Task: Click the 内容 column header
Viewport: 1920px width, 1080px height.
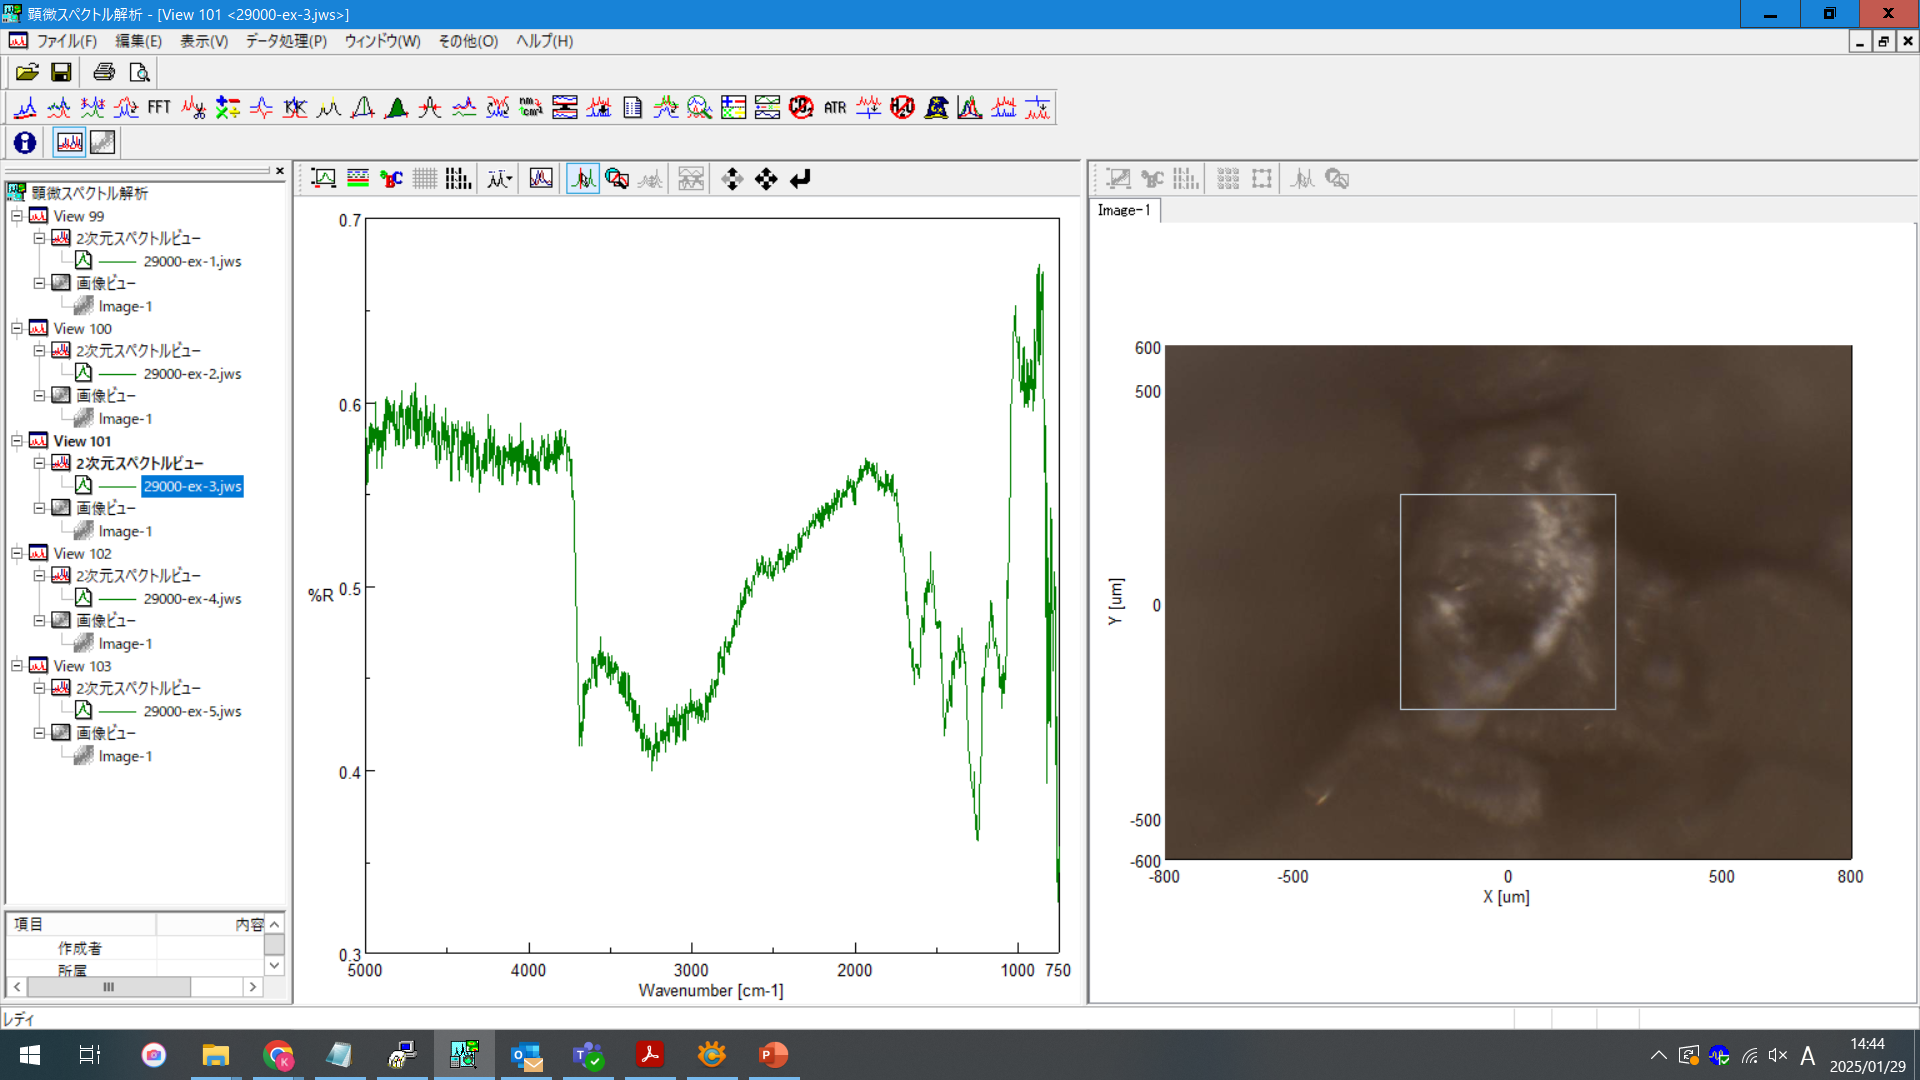Action: 210,924
